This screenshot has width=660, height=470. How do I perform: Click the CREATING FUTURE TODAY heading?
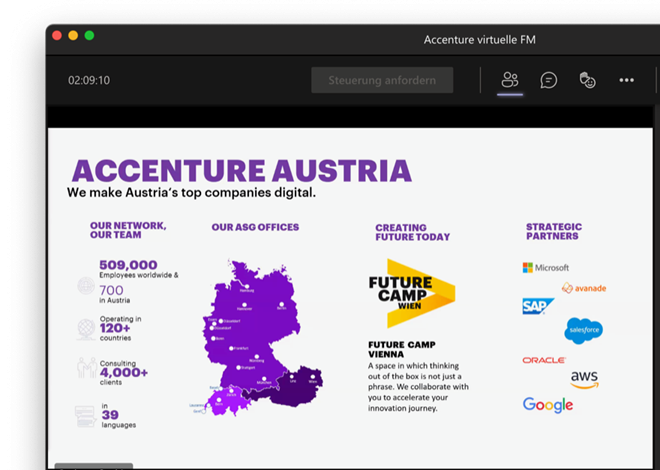tap(412, 232)
